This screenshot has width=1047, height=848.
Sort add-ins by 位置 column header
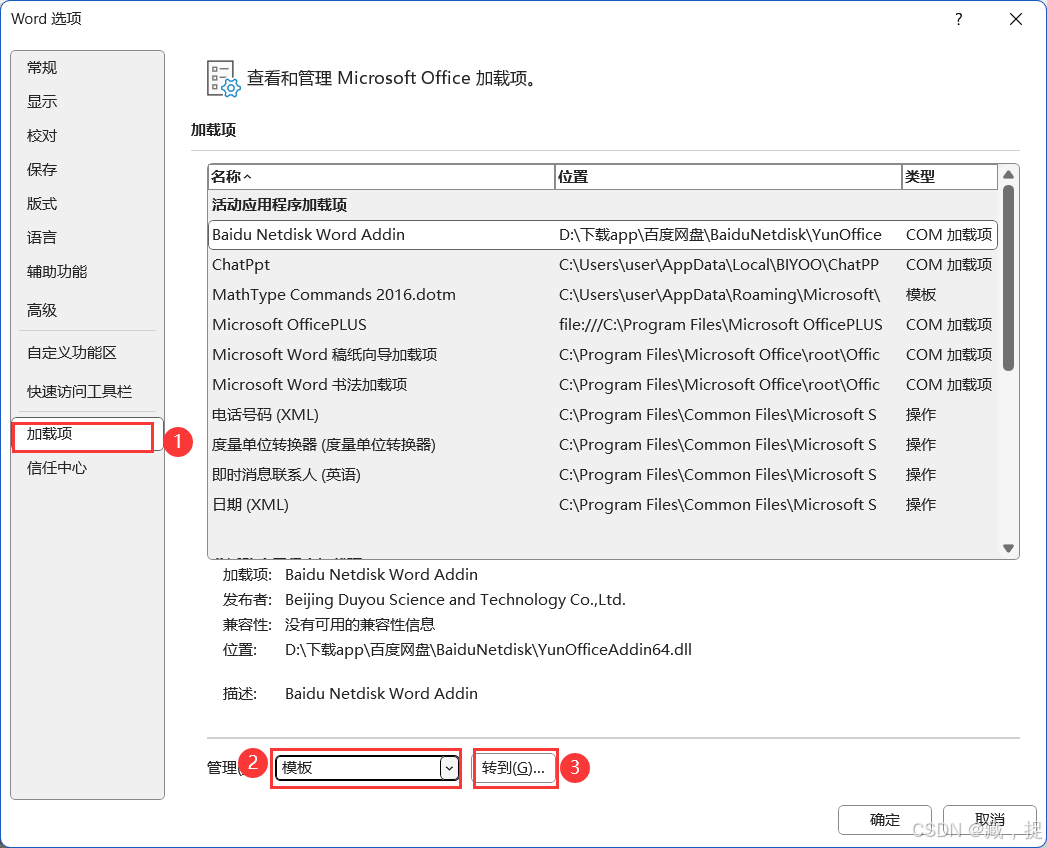(728, 177)
